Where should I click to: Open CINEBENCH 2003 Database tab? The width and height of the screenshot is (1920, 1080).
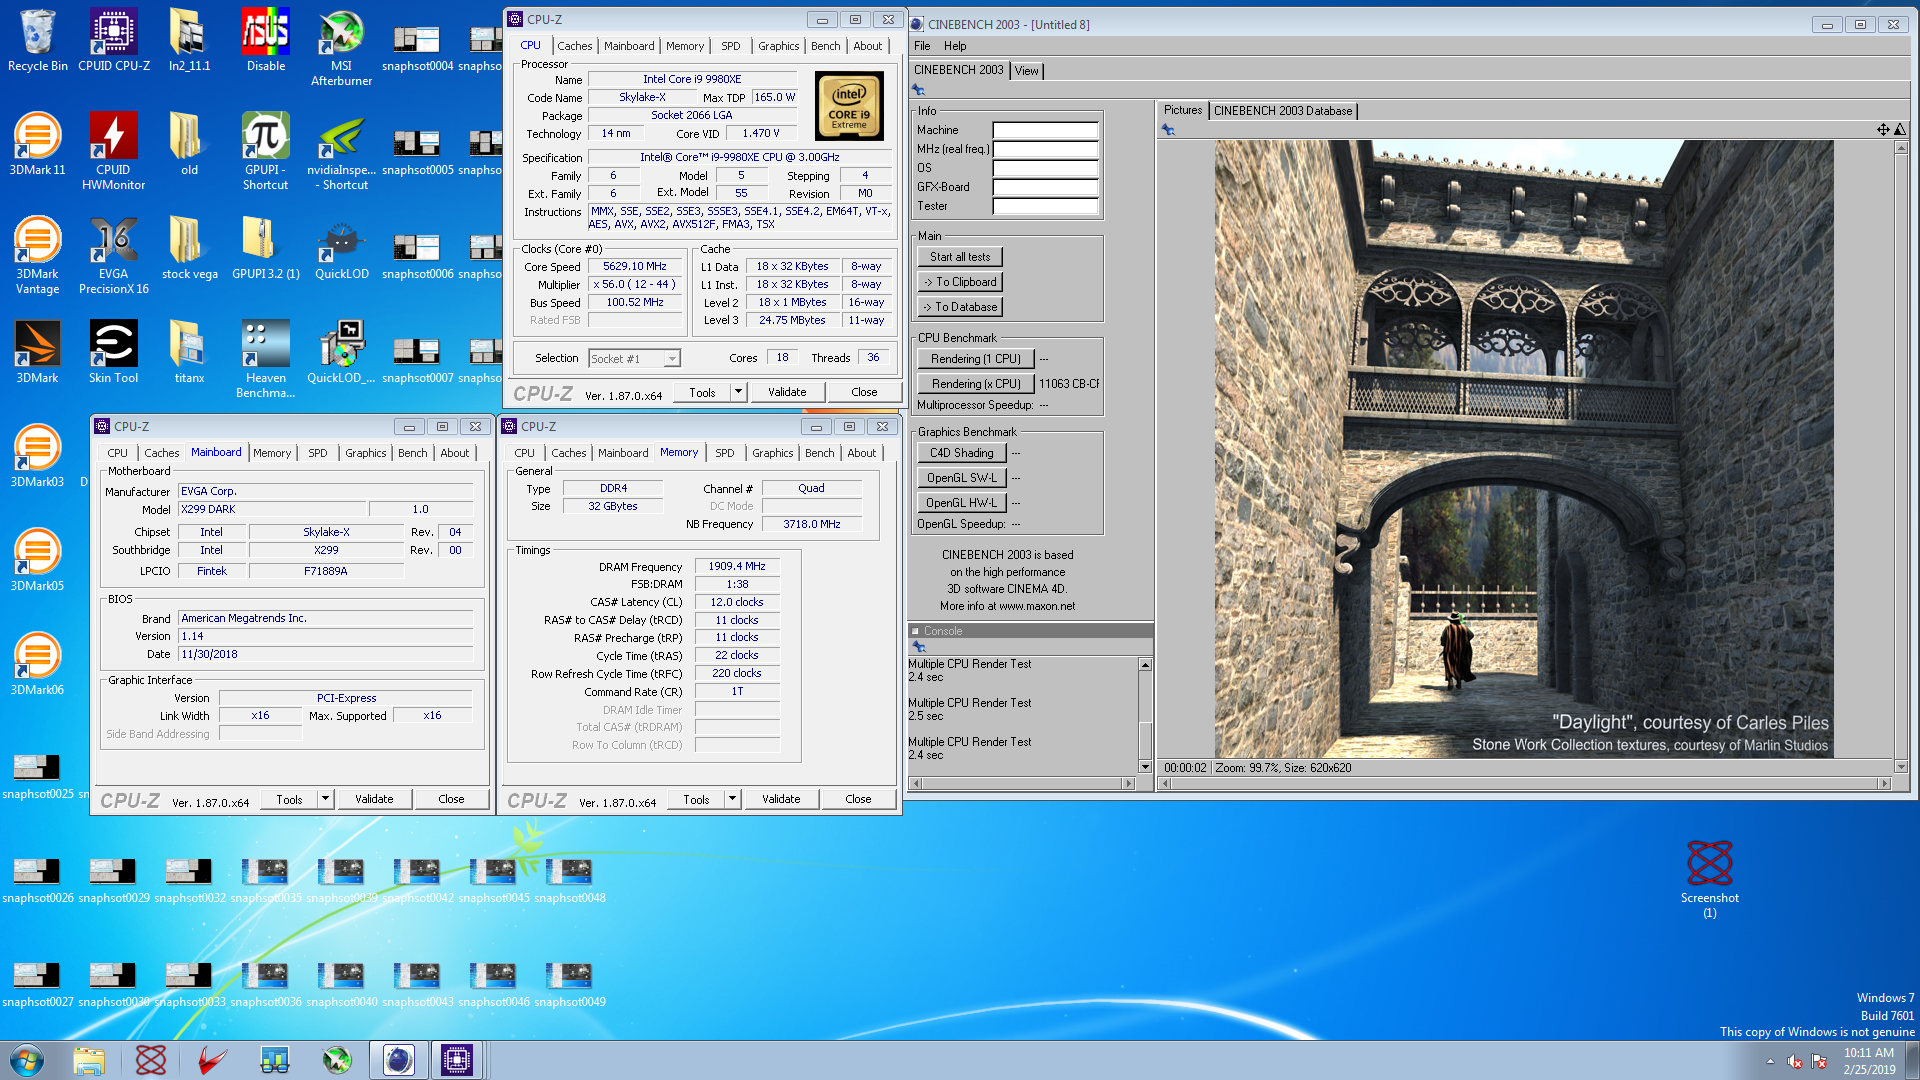point(1282,111)
